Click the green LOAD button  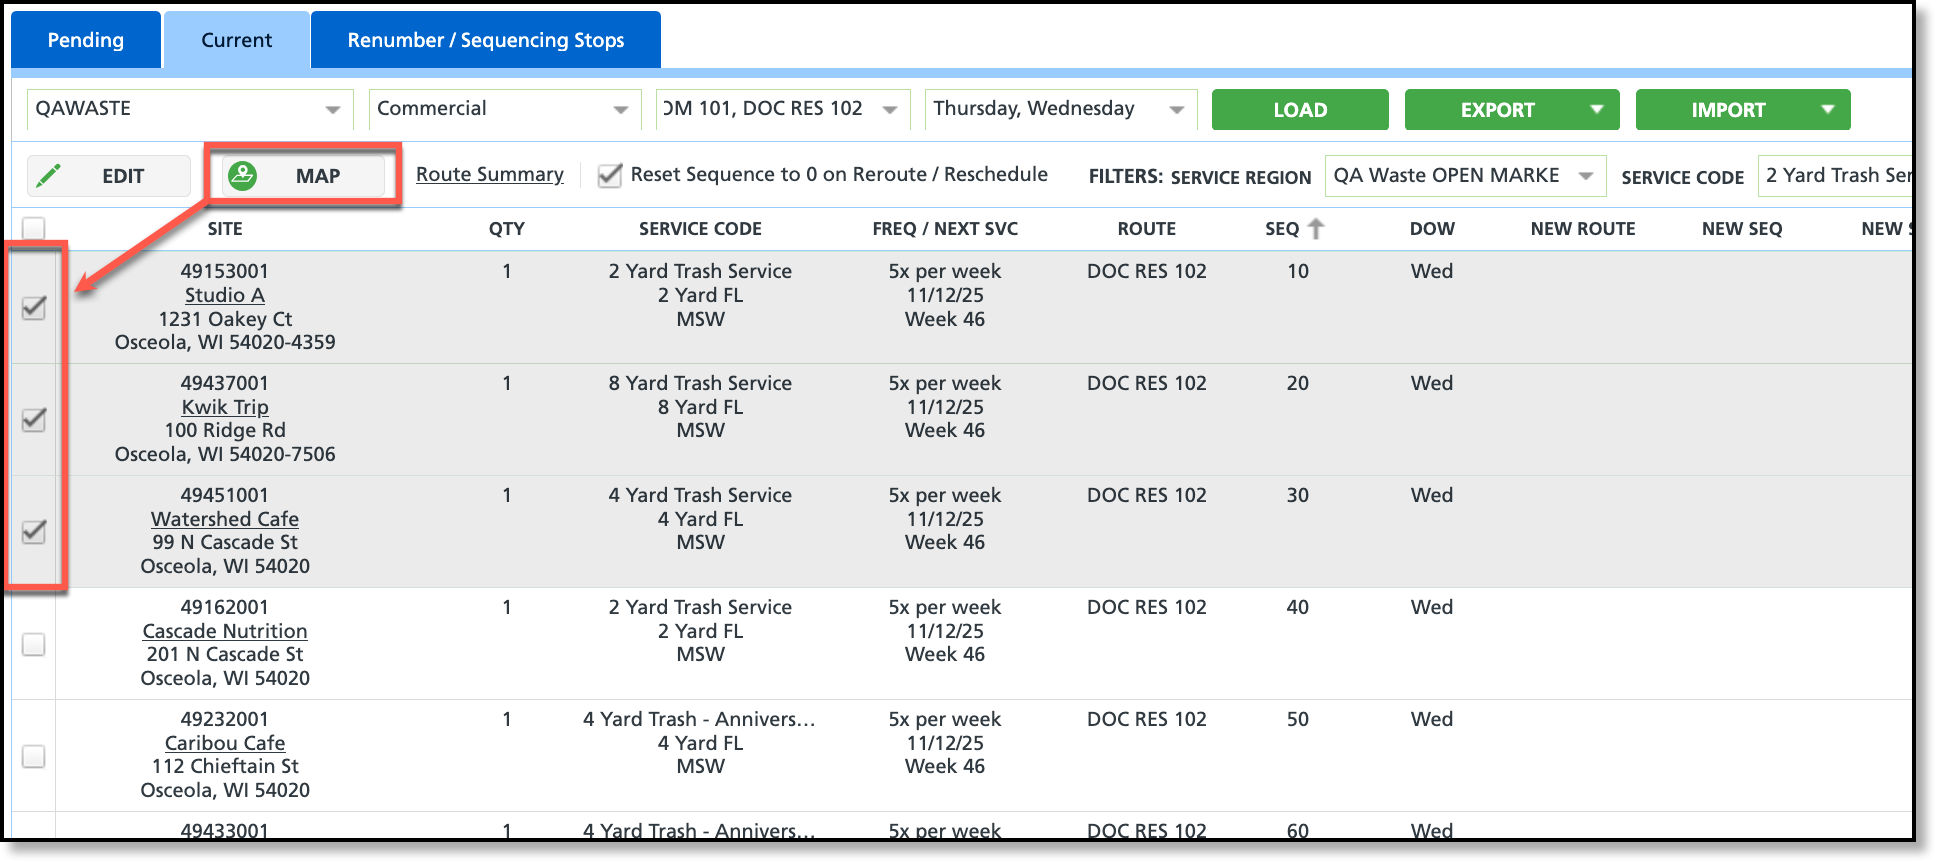pos(1300,109)
